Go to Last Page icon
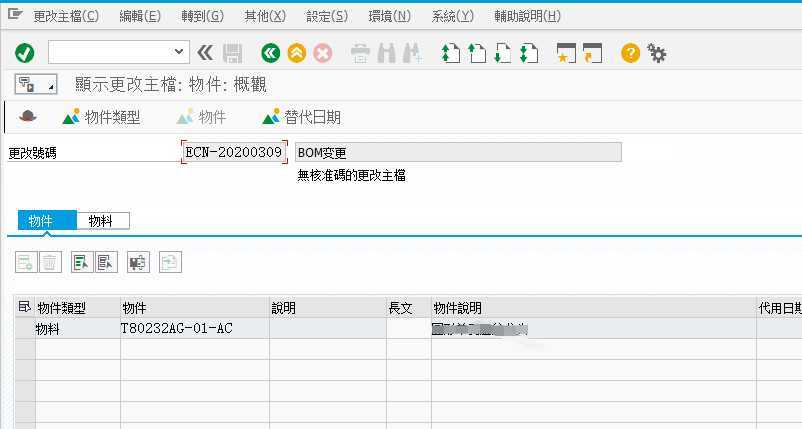Screen dimensions: 802x429 point(529,53)
